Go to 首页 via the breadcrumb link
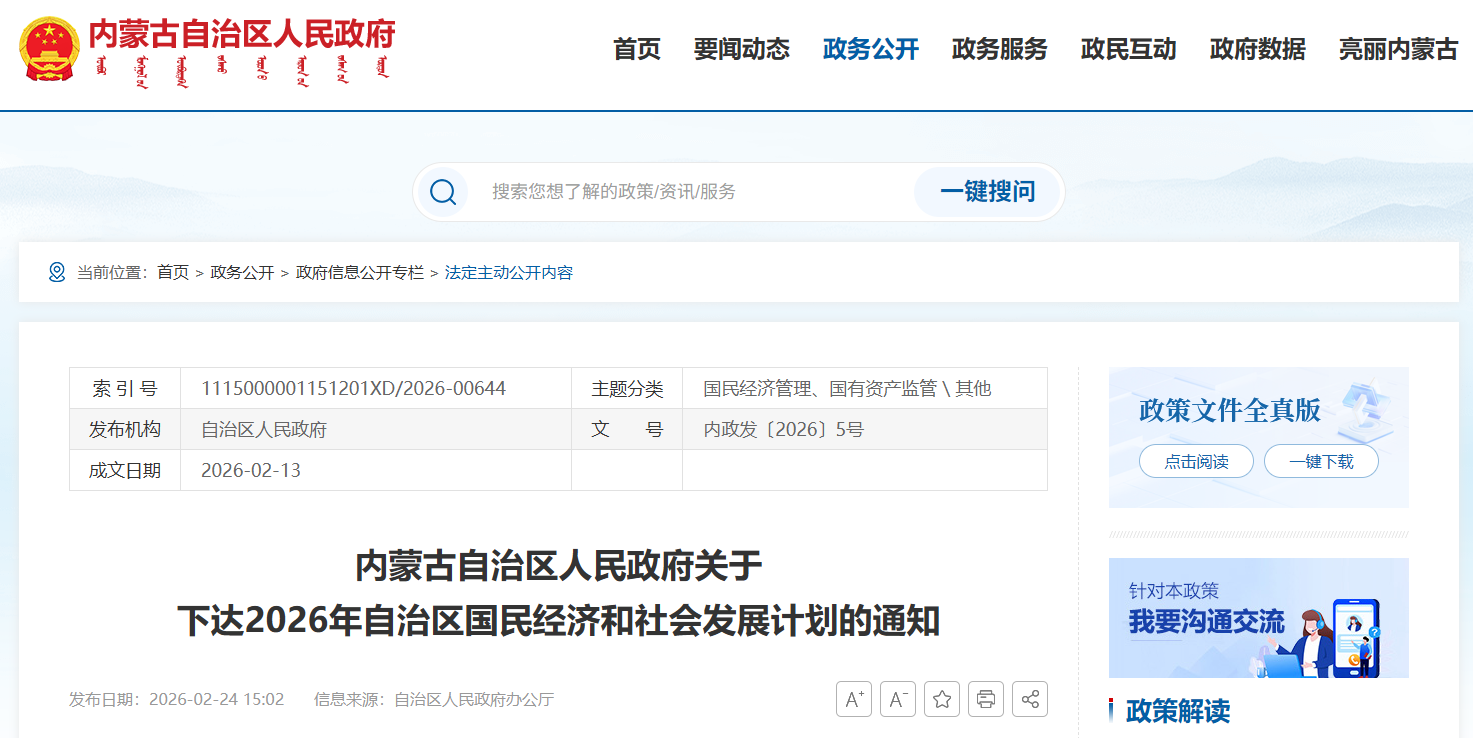Image resolution: width=1473 pixels, height=738 pixels. coord(170,271)
